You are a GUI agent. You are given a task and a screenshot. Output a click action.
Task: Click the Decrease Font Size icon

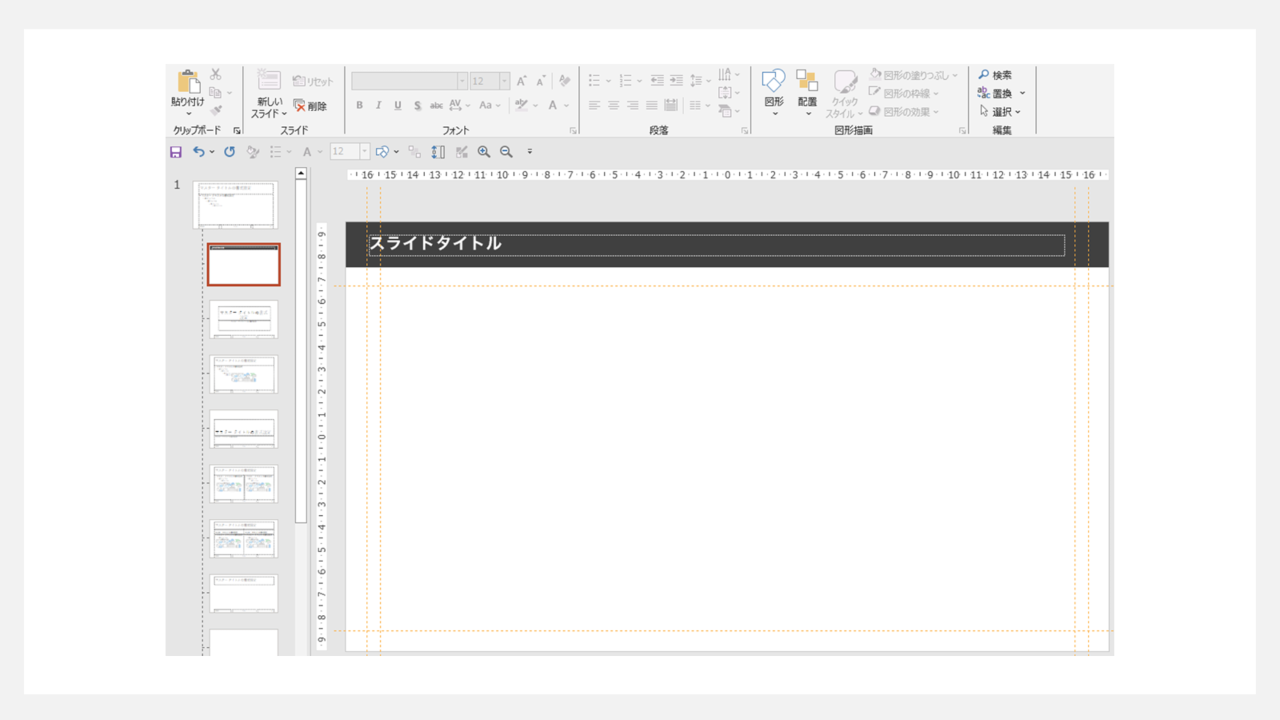point(541,81)
